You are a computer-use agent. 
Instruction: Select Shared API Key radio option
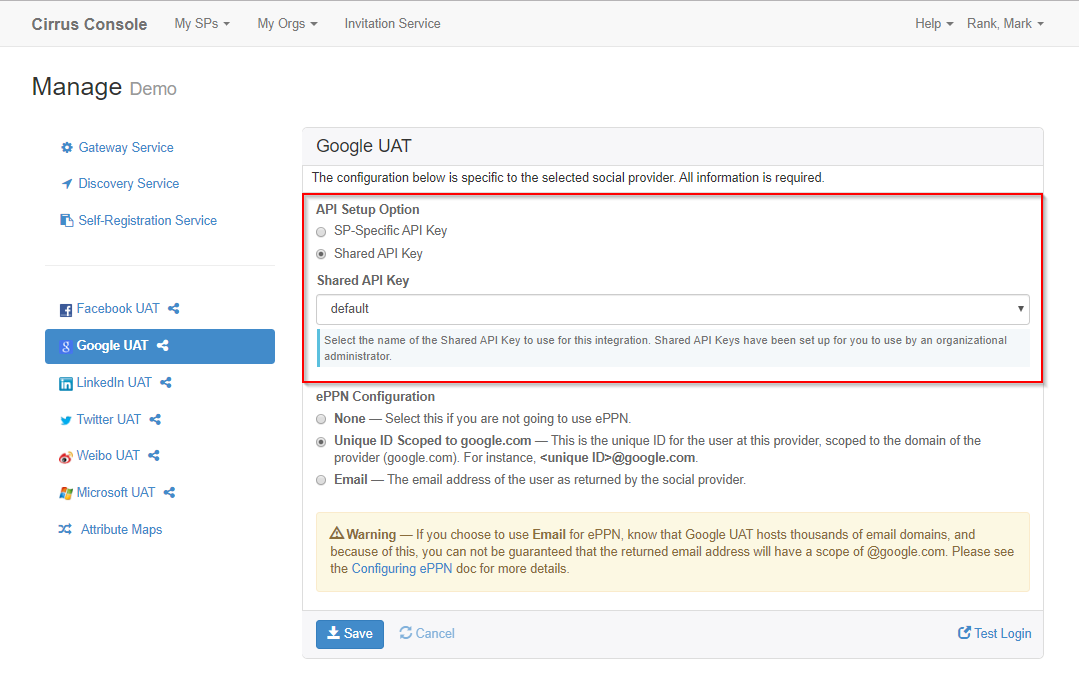click(x=321, y=255)
